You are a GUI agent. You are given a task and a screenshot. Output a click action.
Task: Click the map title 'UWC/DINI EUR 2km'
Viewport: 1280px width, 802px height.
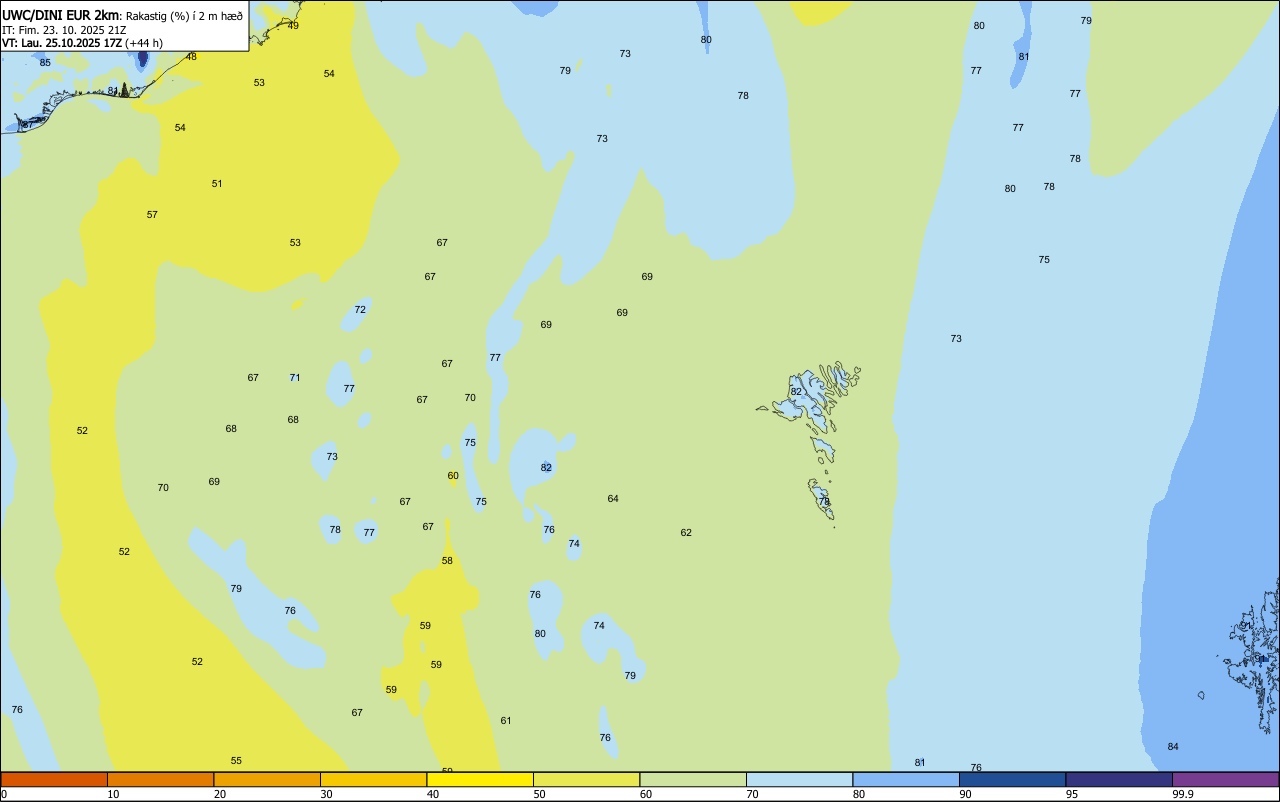click(x=61, y=14)
